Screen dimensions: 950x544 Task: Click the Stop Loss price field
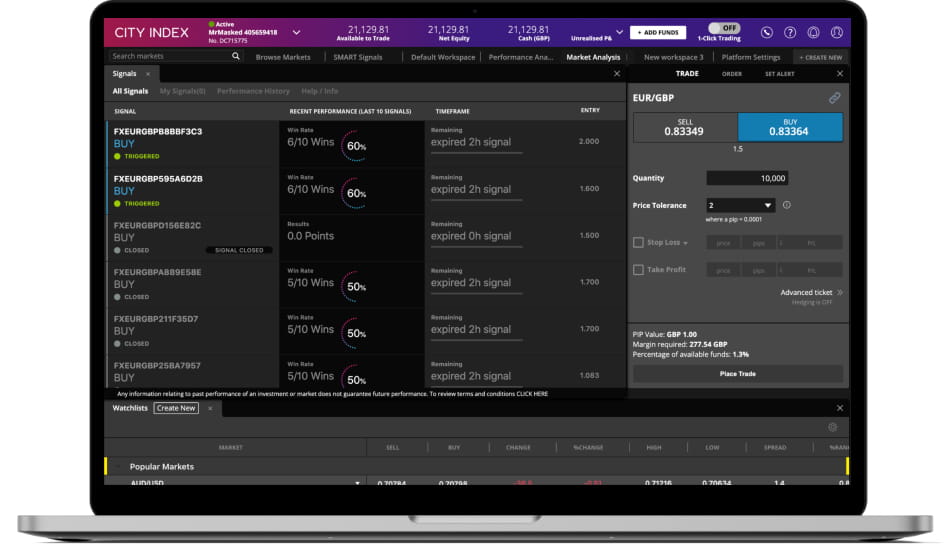click(723, 243)
